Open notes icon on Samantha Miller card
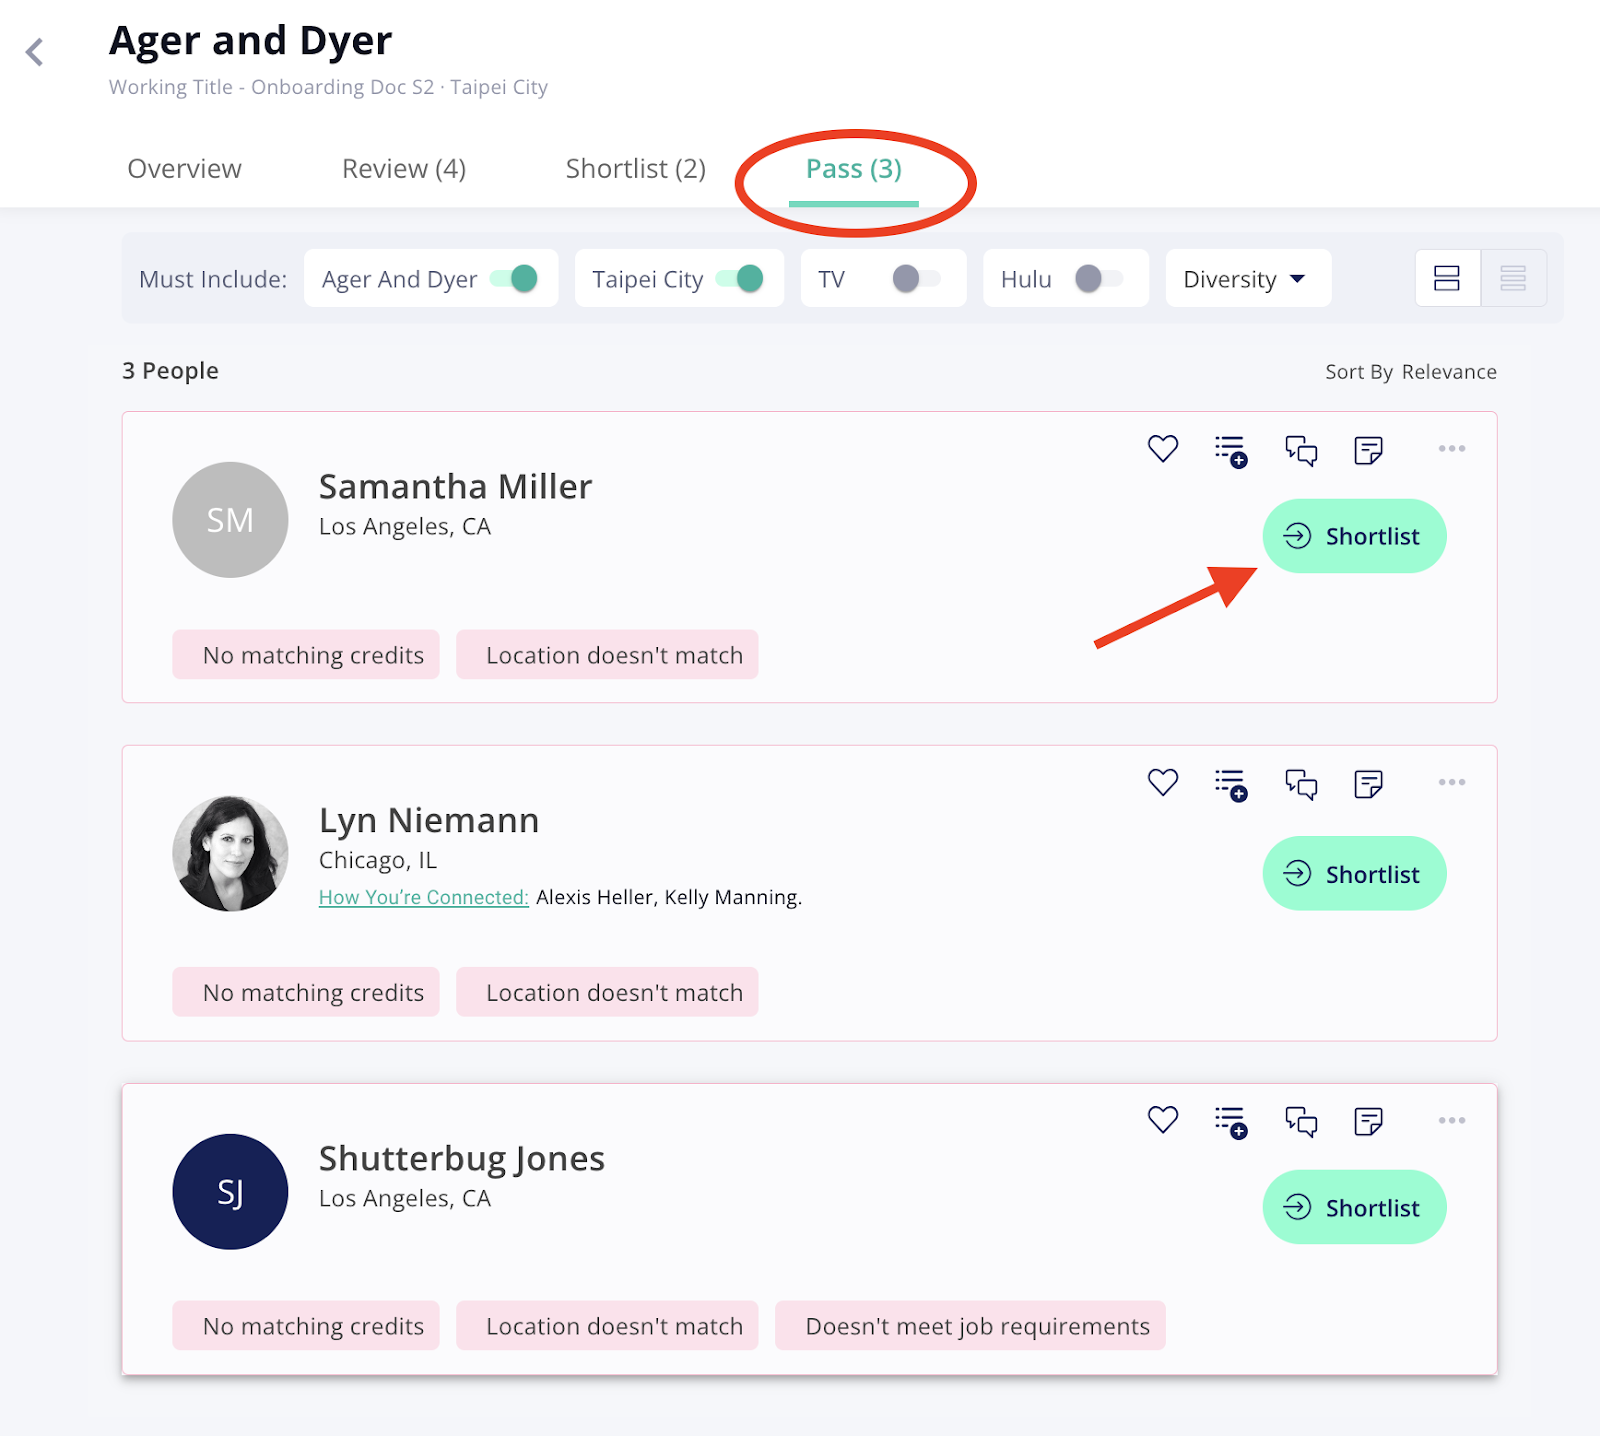 [x=1368, y=451]
